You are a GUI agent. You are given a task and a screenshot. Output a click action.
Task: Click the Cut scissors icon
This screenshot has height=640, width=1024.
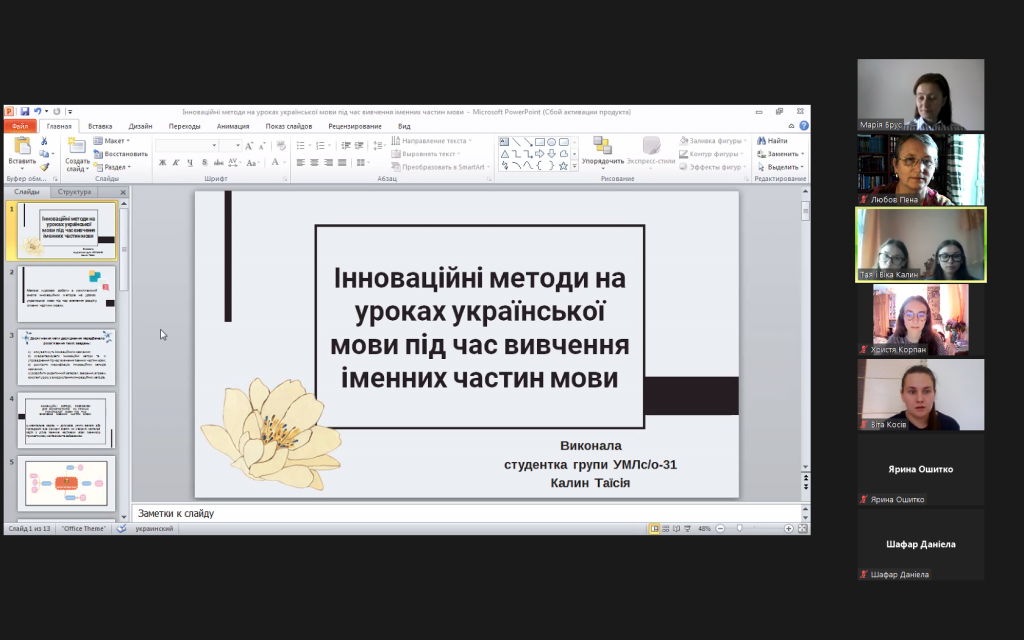tap(44, 141)
